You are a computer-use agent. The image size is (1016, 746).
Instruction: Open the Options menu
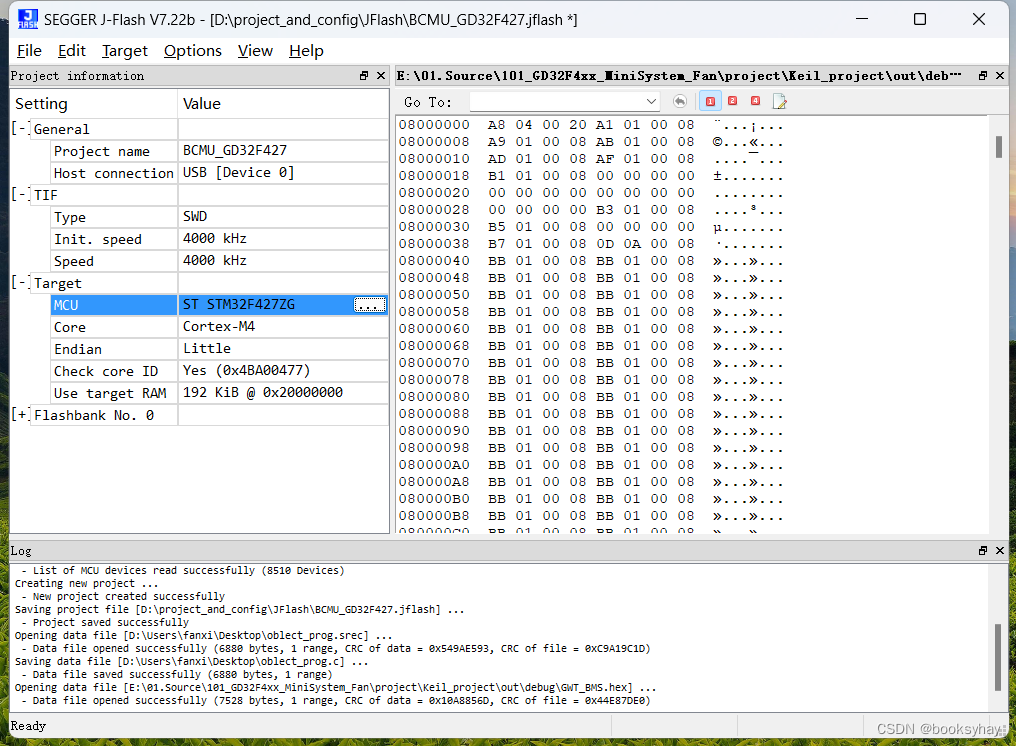[x=192, y=51]
